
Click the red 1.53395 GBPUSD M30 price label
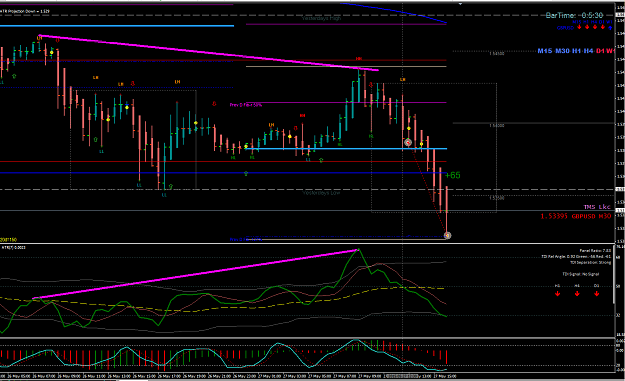(576, 216)
